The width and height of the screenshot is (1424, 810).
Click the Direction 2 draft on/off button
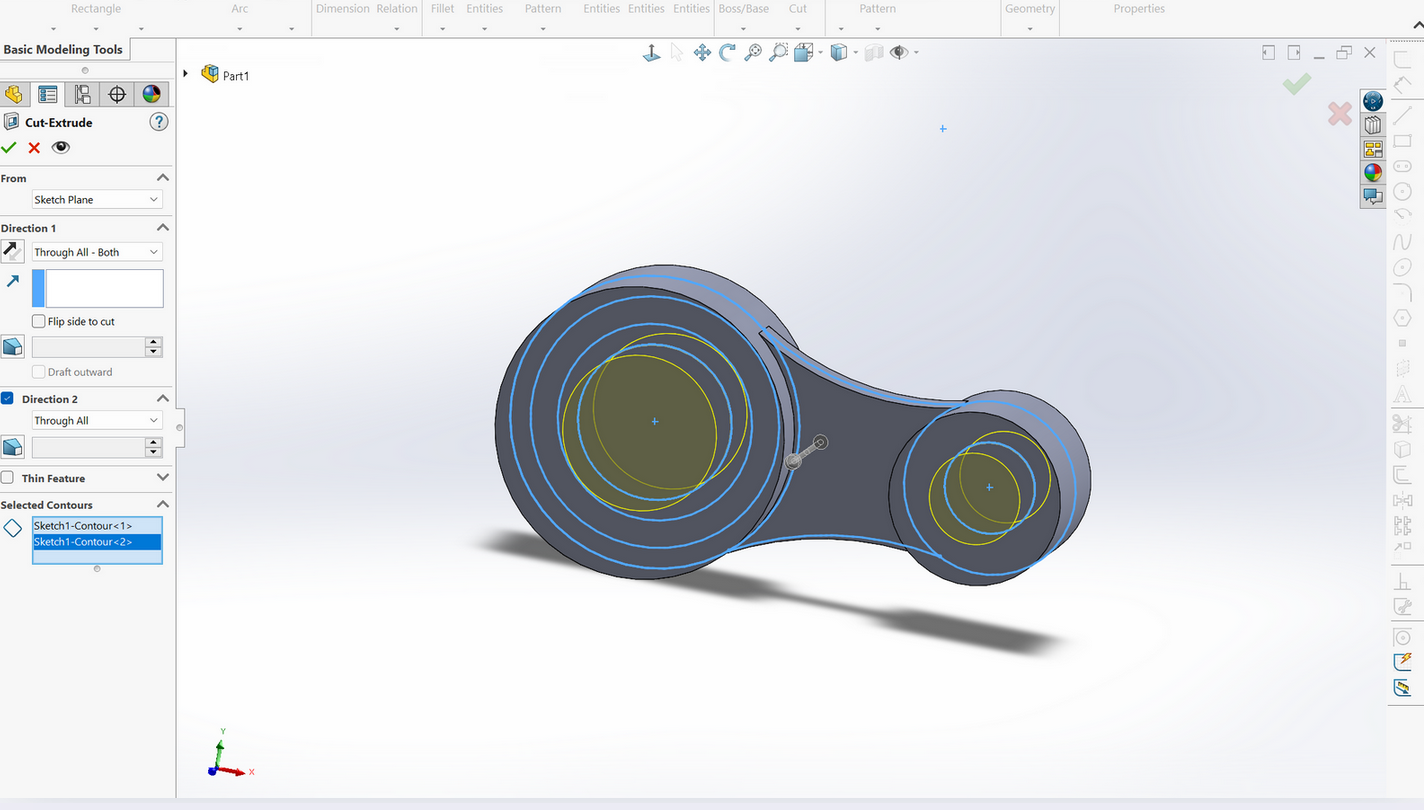click(12, 447)
